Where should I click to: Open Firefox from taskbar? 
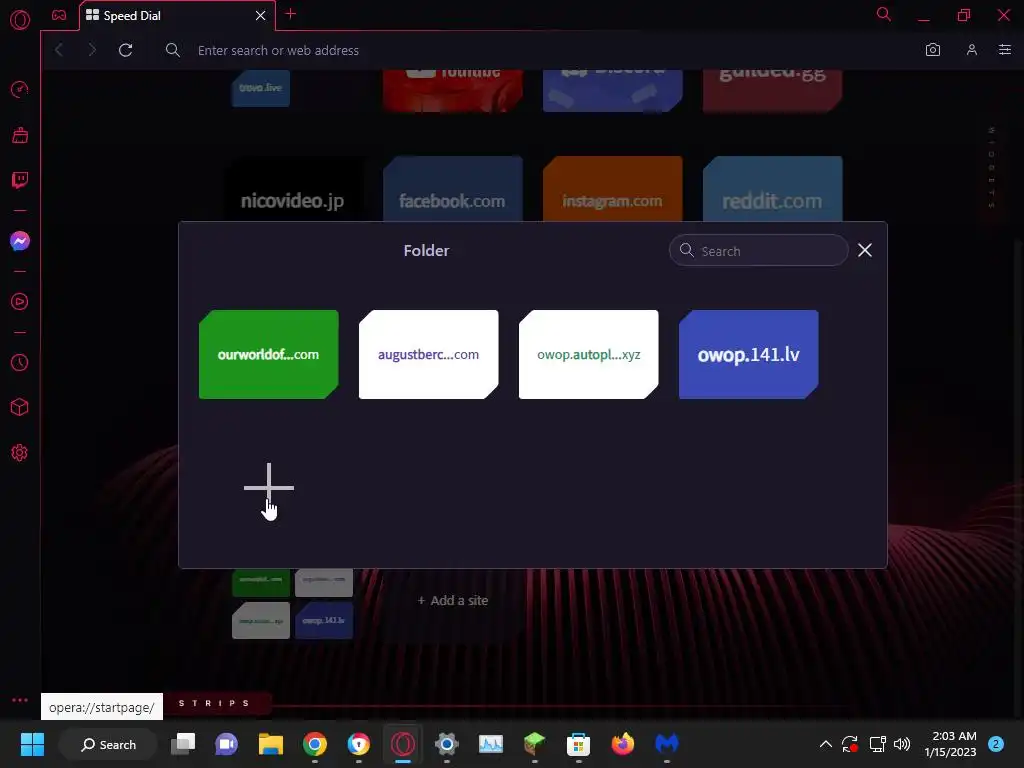click(x=622, y=744)
